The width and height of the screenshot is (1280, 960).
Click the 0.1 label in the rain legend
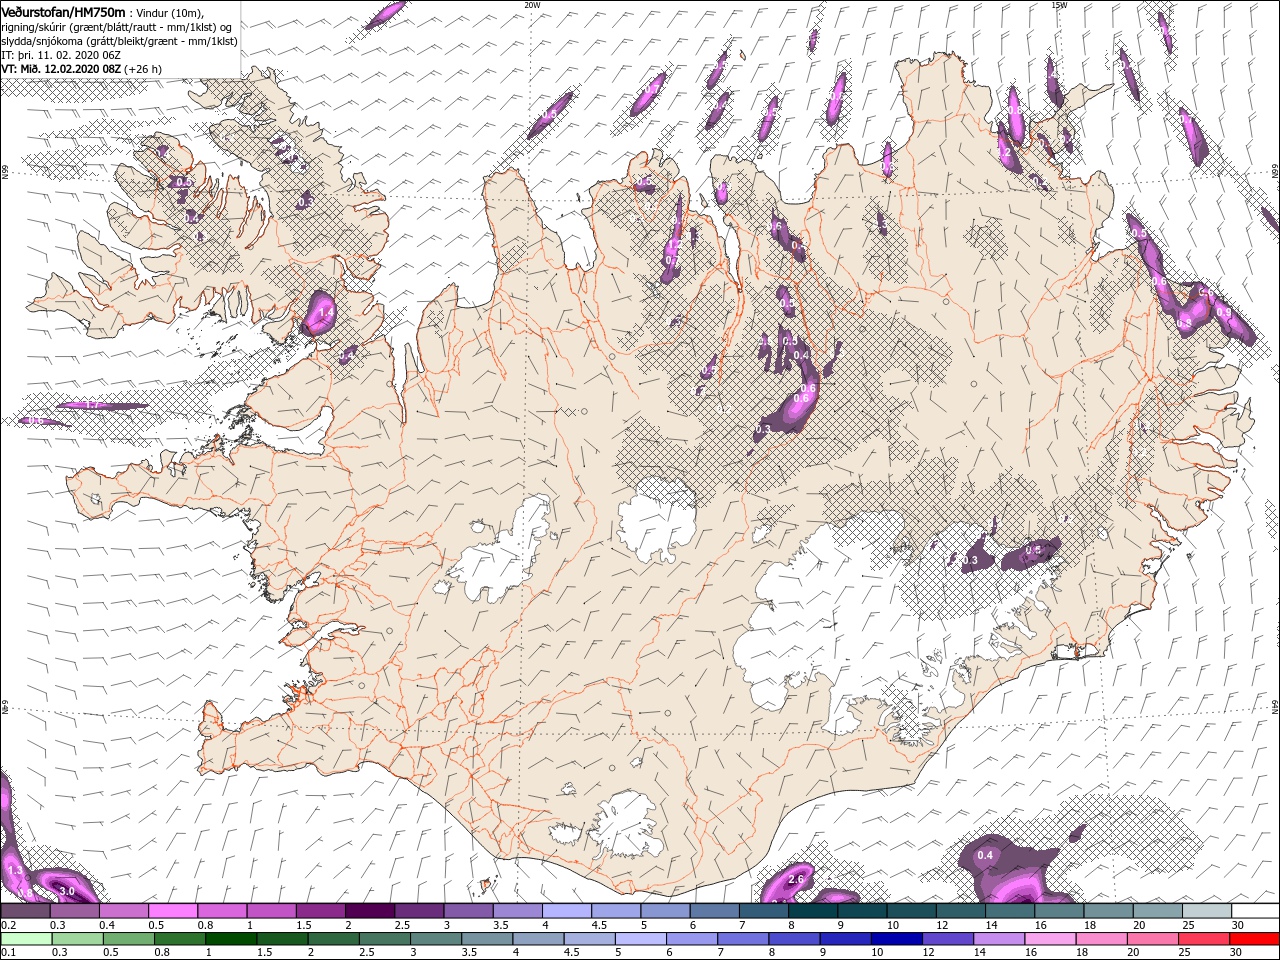click(10, 952)
